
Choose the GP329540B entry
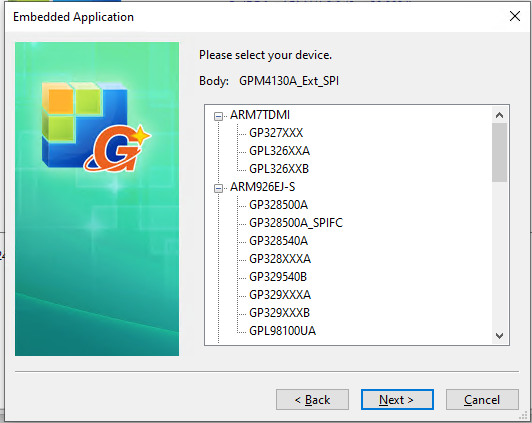click(278, 276)
